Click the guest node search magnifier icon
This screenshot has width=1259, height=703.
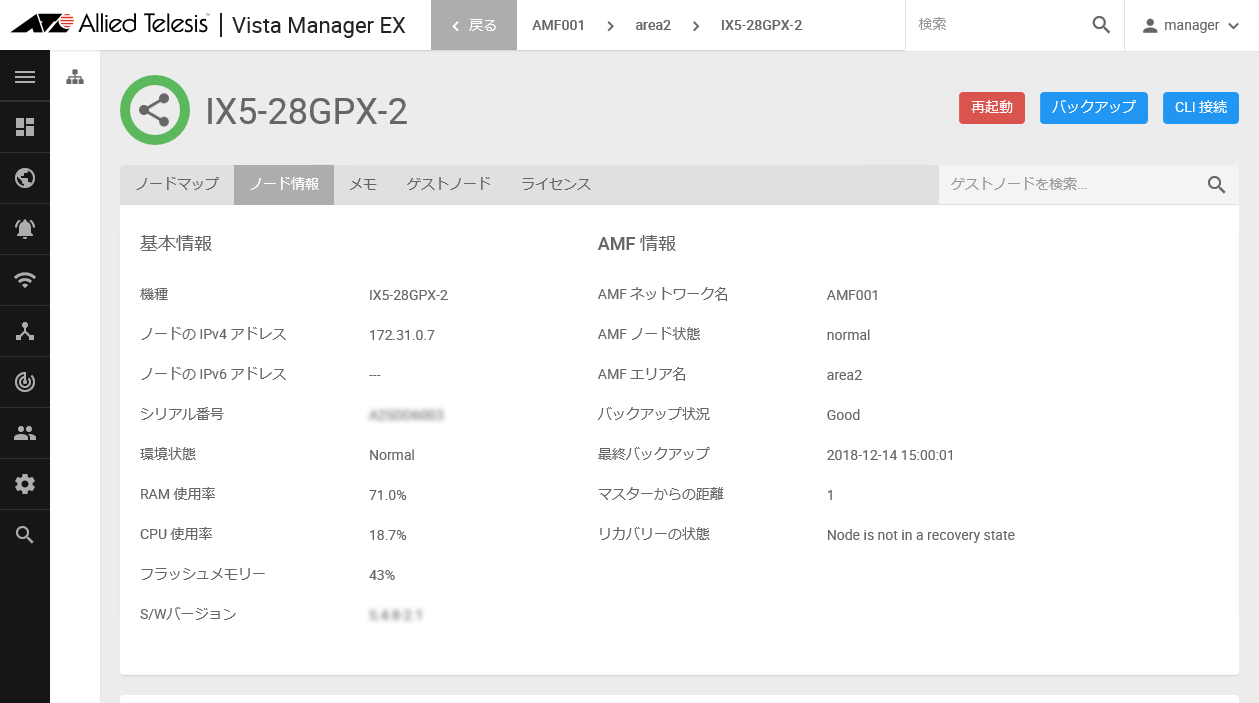[1216, 184]
